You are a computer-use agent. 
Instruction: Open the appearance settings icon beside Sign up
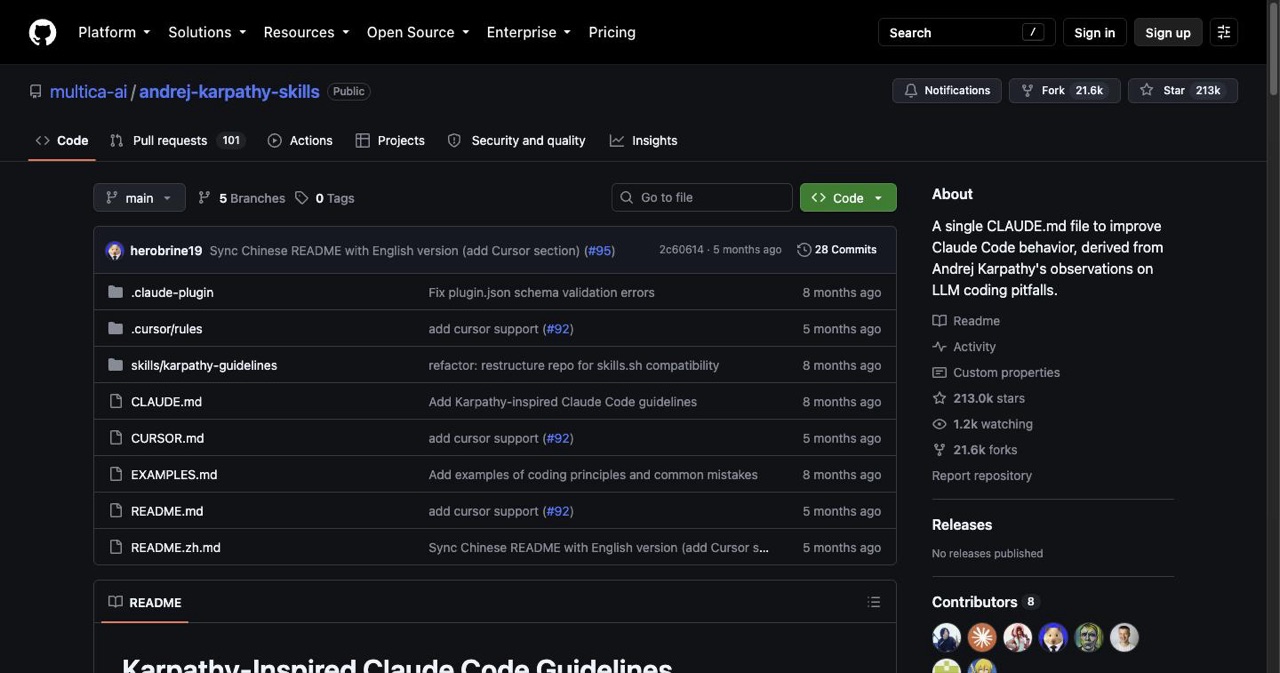1223,32
